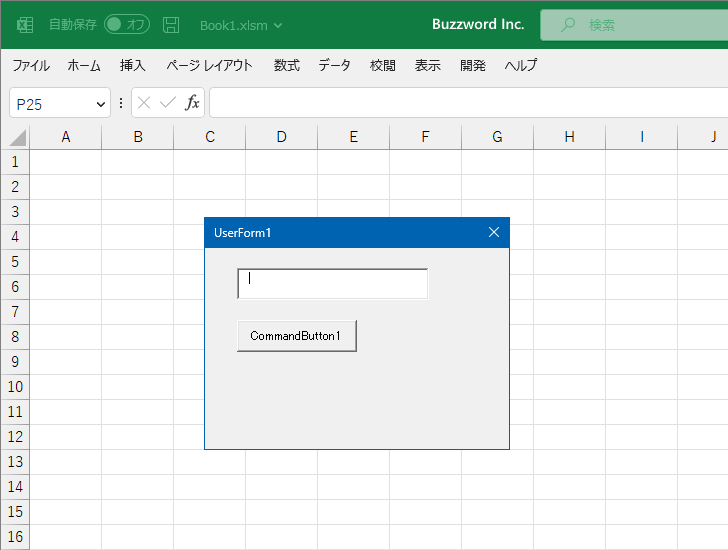Select column B header
The width and height of the screenshot is (728, 550).
coord(137,137)
